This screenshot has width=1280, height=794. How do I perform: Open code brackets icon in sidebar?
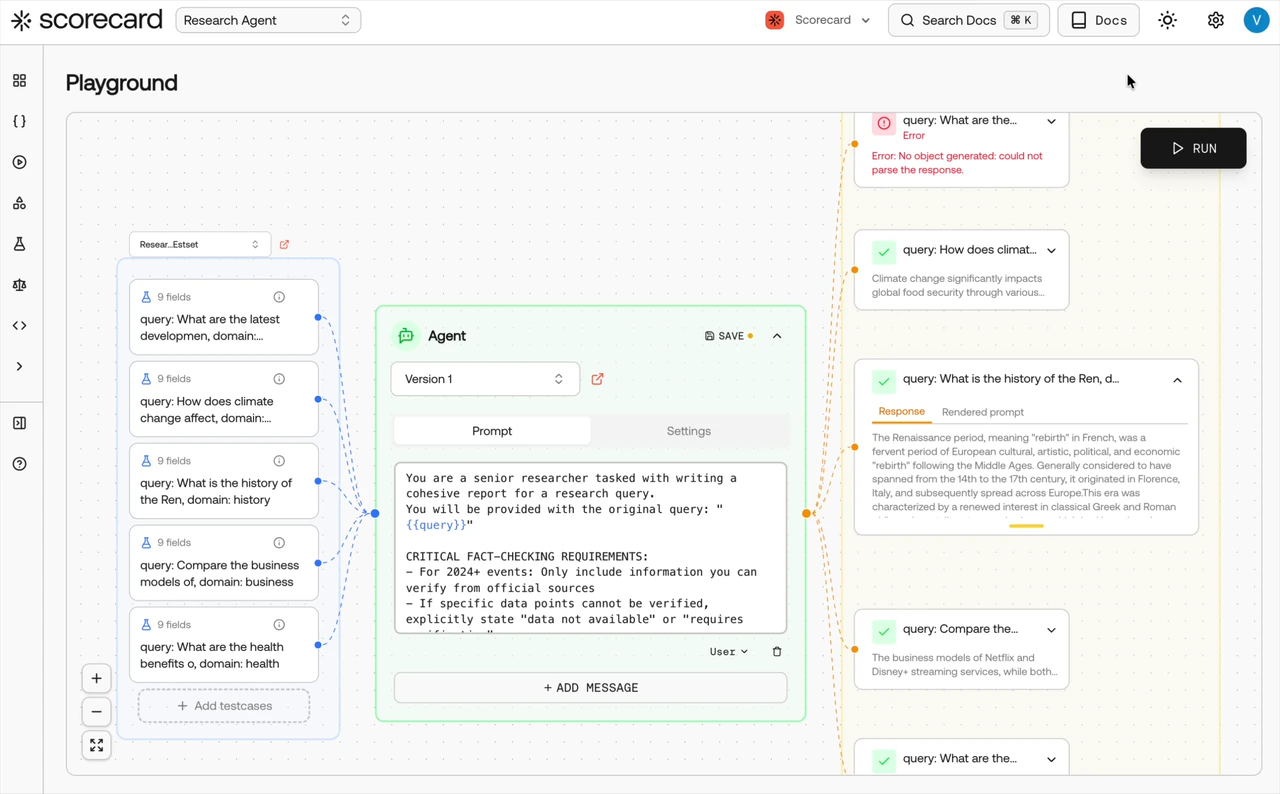19,326
